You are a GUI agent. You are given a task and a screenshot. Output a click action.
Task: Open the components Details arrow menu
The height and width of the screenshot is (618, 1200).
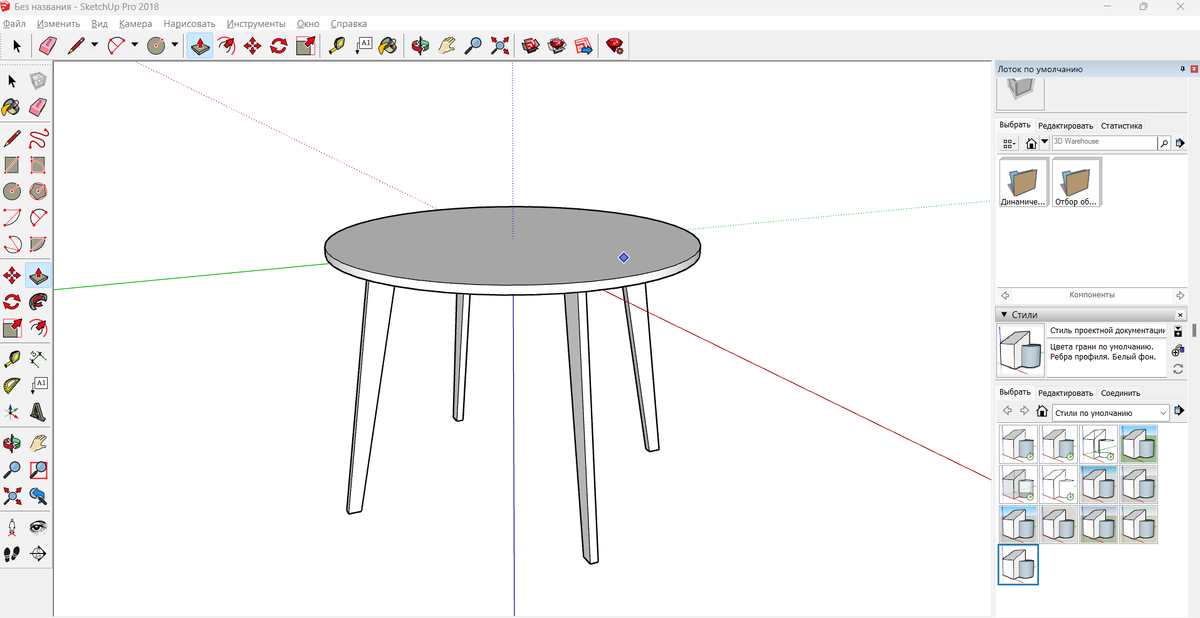point(1179,143)
